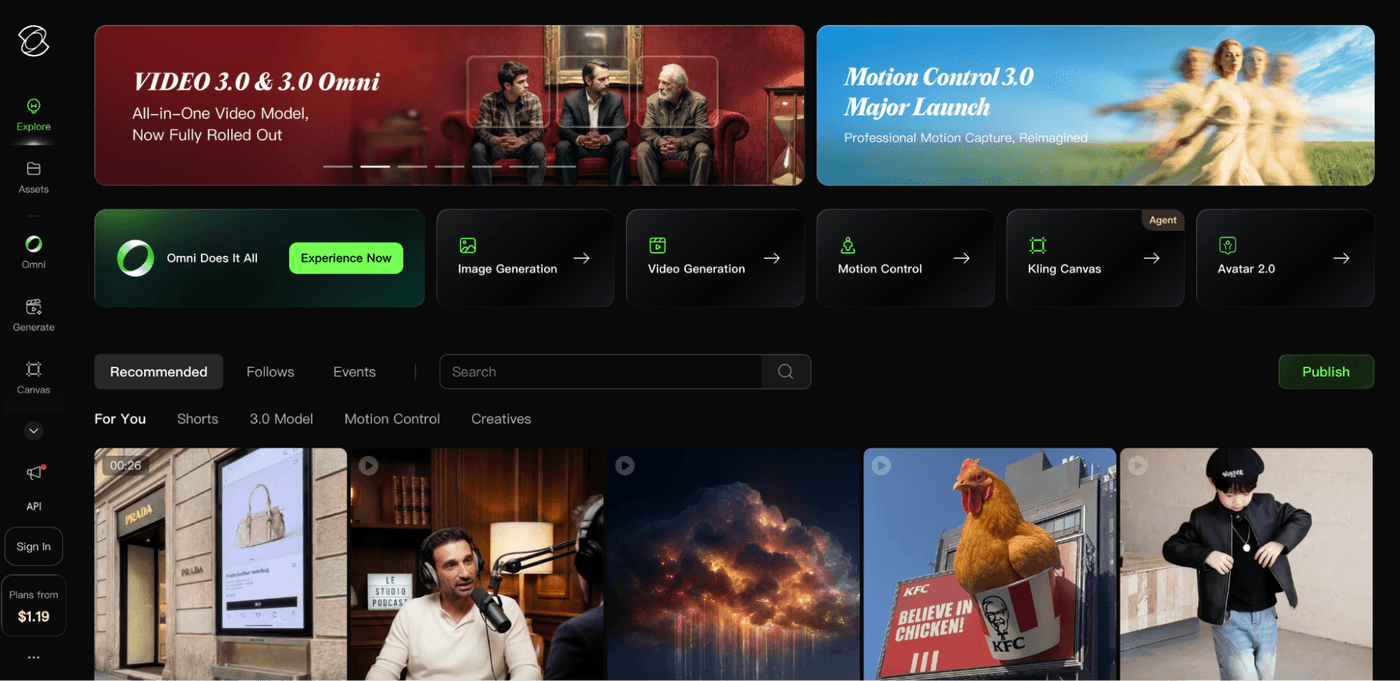Click the search magnifier icon
This screenshot has width=1400, height=681.
click(786, 372)
